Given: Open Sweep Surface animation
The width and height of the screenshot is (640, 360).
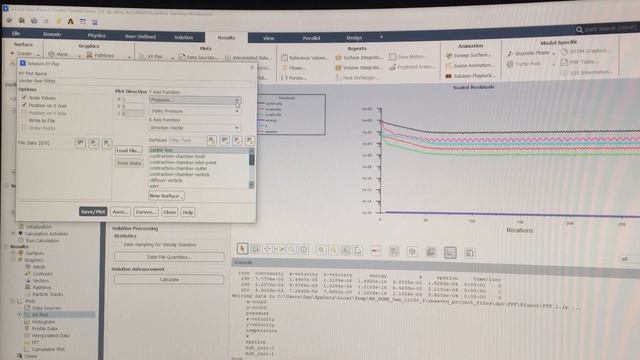Looking at the screenshot, I should tap(469, 55).
